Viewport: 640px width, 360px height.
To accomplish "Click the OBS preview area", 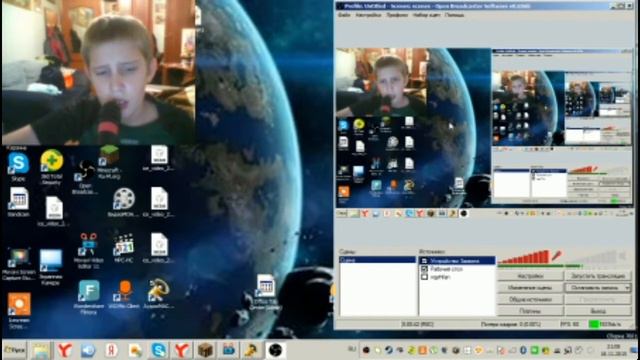I will click(x=484, y=128).
